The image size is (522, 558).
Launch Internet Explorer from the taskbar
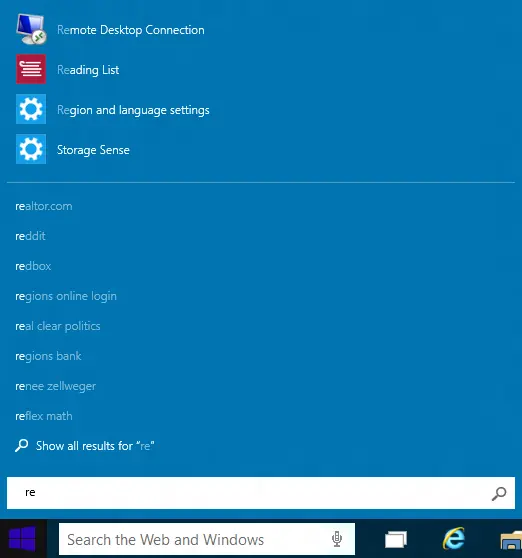point(453,538)
